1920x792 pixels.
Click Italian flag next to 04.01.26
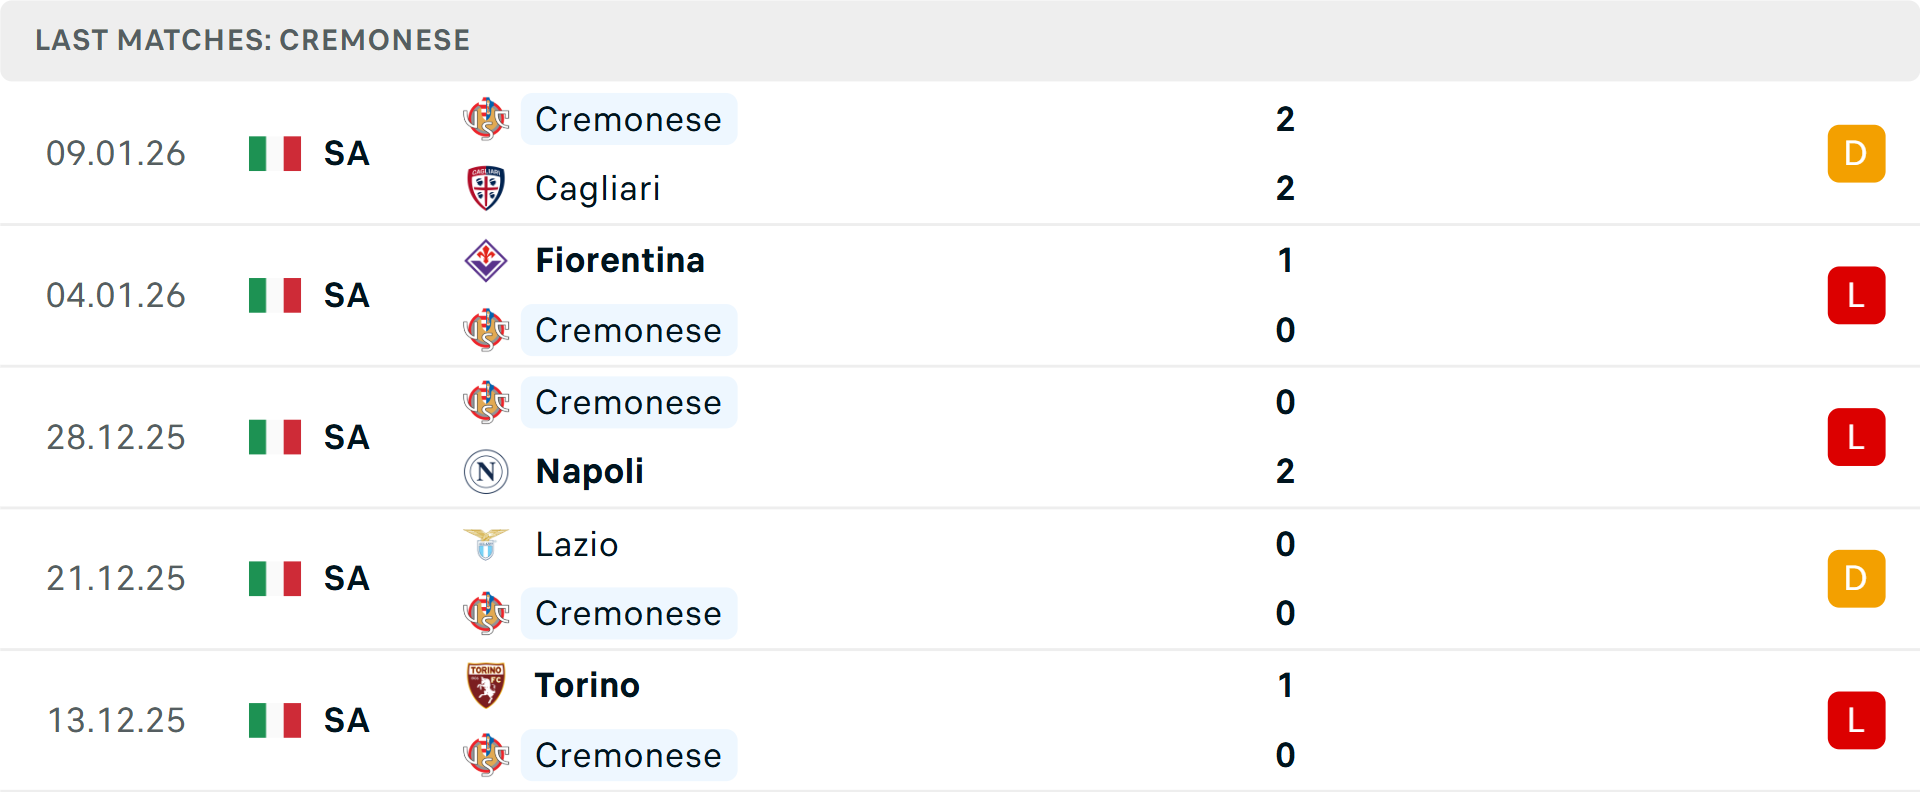275,295
